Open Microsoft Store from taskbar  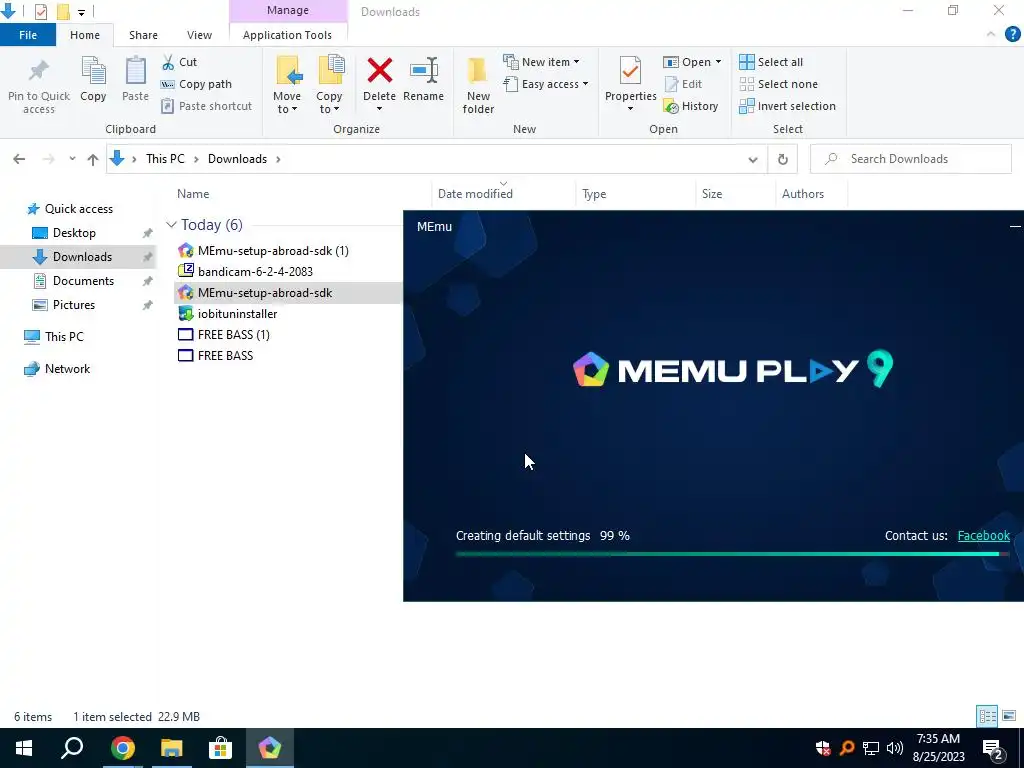pos(221,748)
